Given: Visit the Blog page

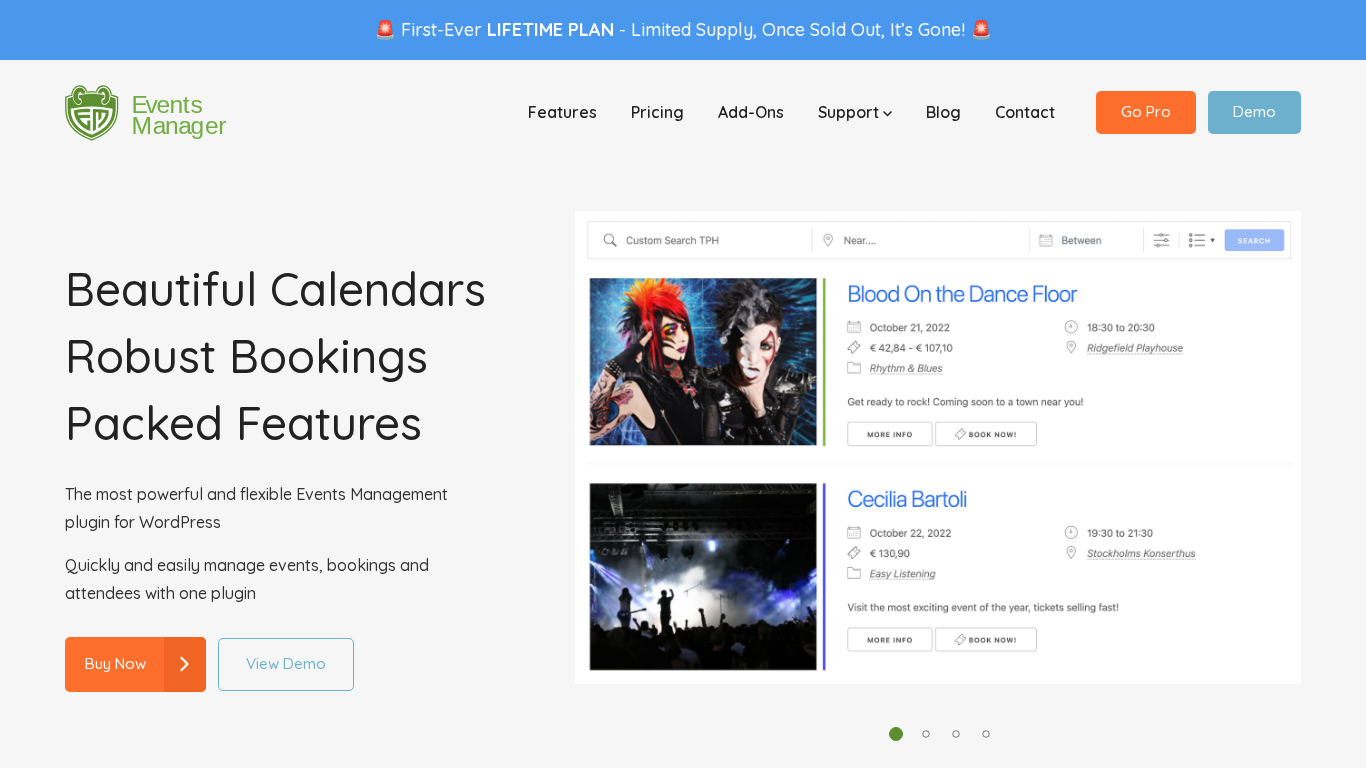Looking at the screenshot, I should tap(943, 112).
